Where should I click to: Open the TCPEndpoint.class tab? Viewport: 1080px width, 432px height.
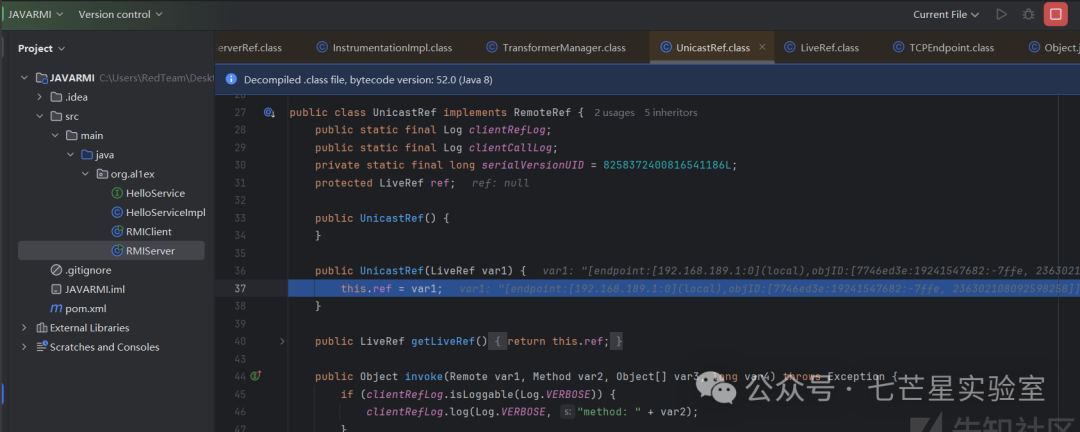(x=944, y=48)
